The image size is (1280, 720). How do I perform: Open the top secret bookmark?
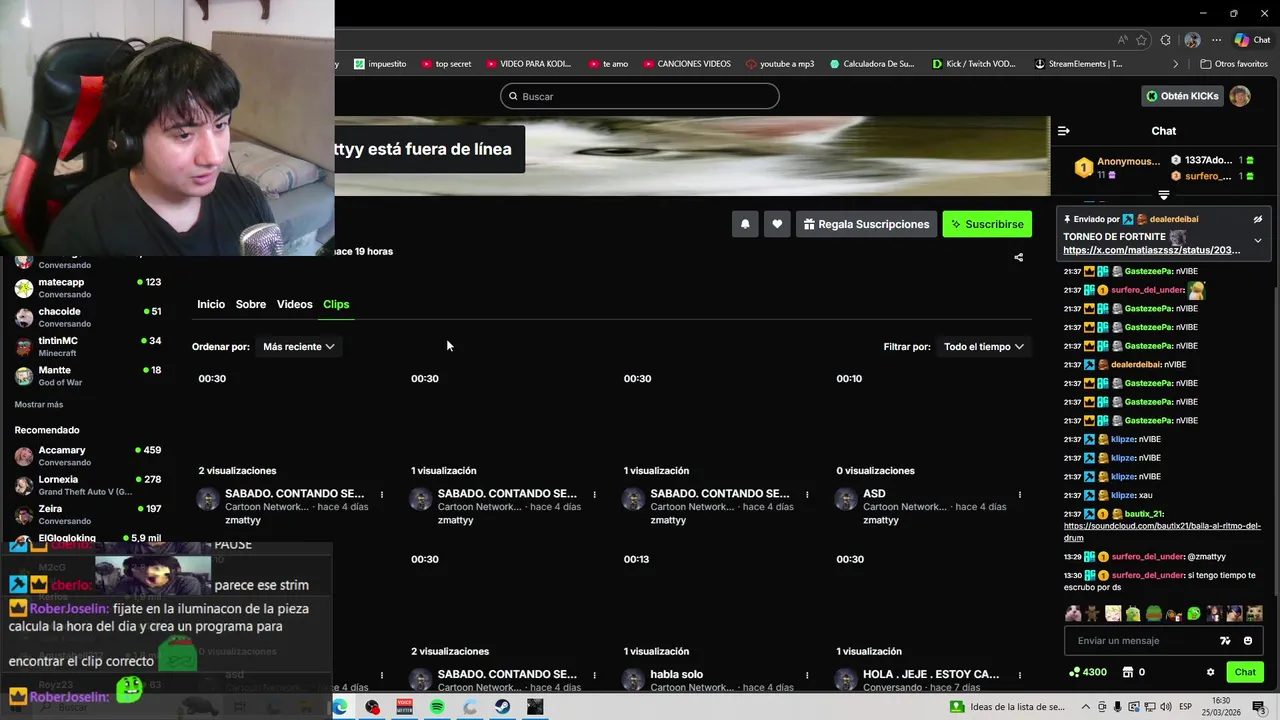point(446,64)
